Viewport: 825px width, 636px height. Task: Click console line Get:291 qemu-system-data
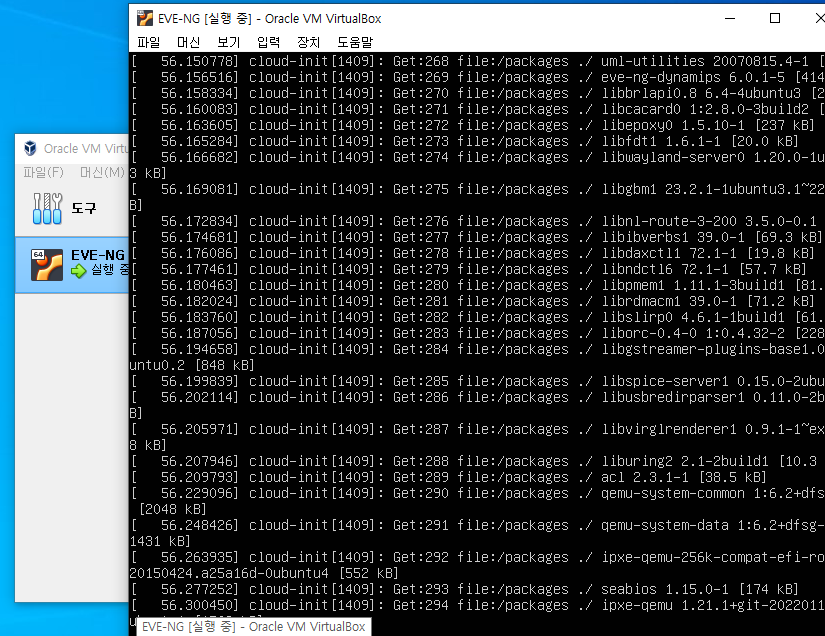[477, 525]
